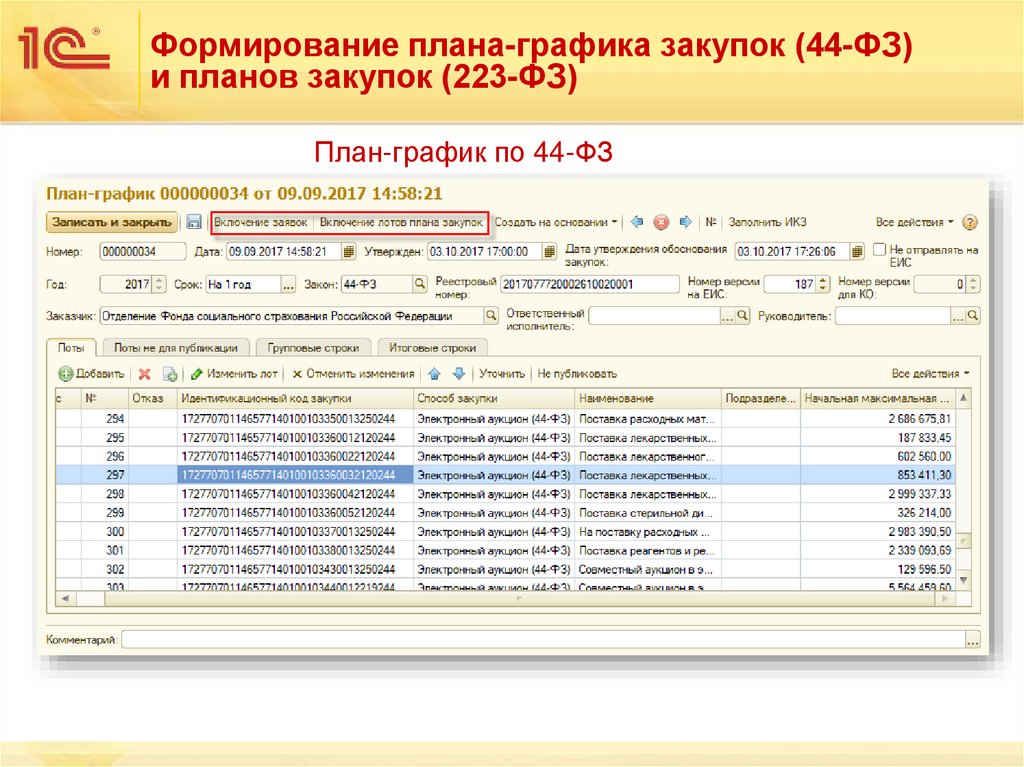Move the selected lot up with blue arrow icon
1024x767 pixels.
[436, 372]
